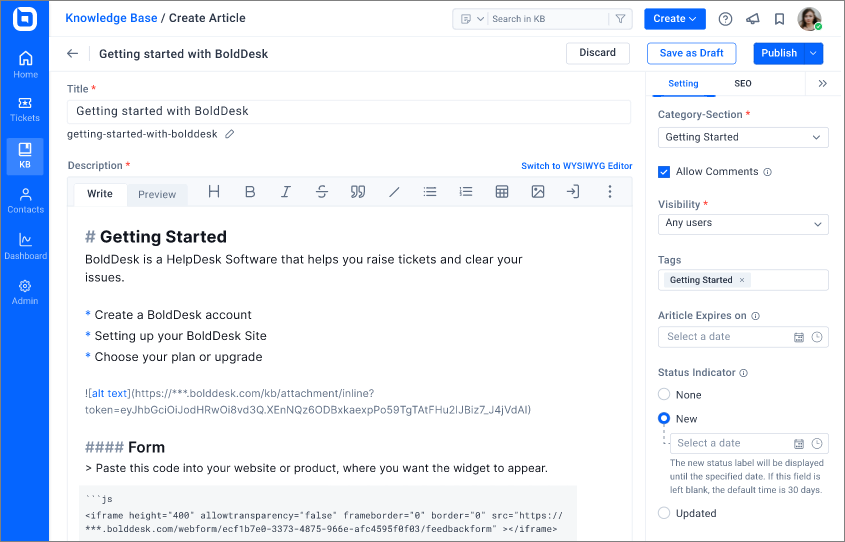Viewport: 845px width, 542px height.
Task: Click Switch to WYSIWYG Editor link
Action: pyautogui.click(x=577, y=166)
